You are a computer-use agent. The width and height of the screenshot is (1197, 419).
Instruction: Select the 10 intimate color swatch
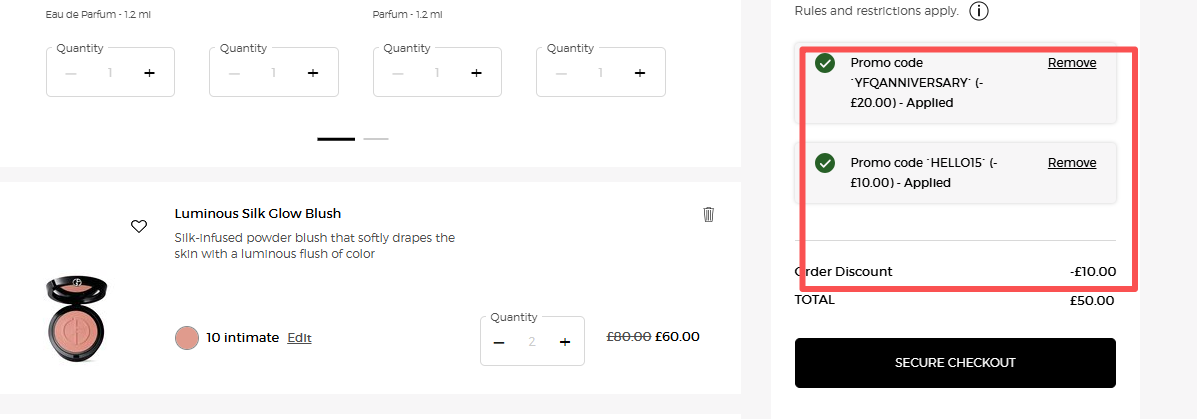pyautogui.click(x=187, y=338)
